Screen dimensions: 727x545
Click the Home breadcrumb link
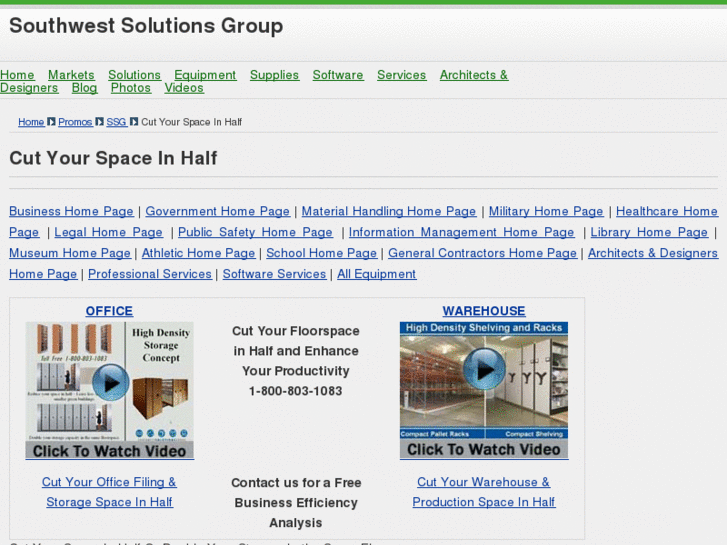click(x=31, y=122)
